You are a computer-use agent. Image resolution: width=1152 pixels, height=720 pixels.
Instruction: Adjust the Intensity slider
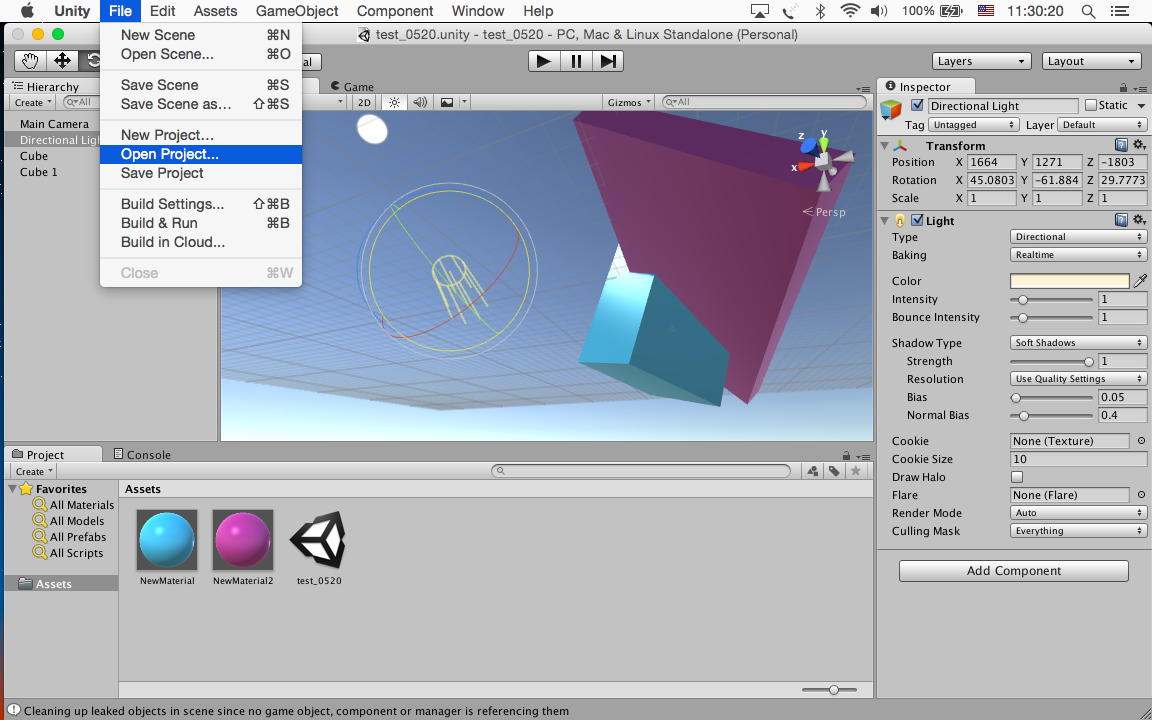click(1051, 299)
